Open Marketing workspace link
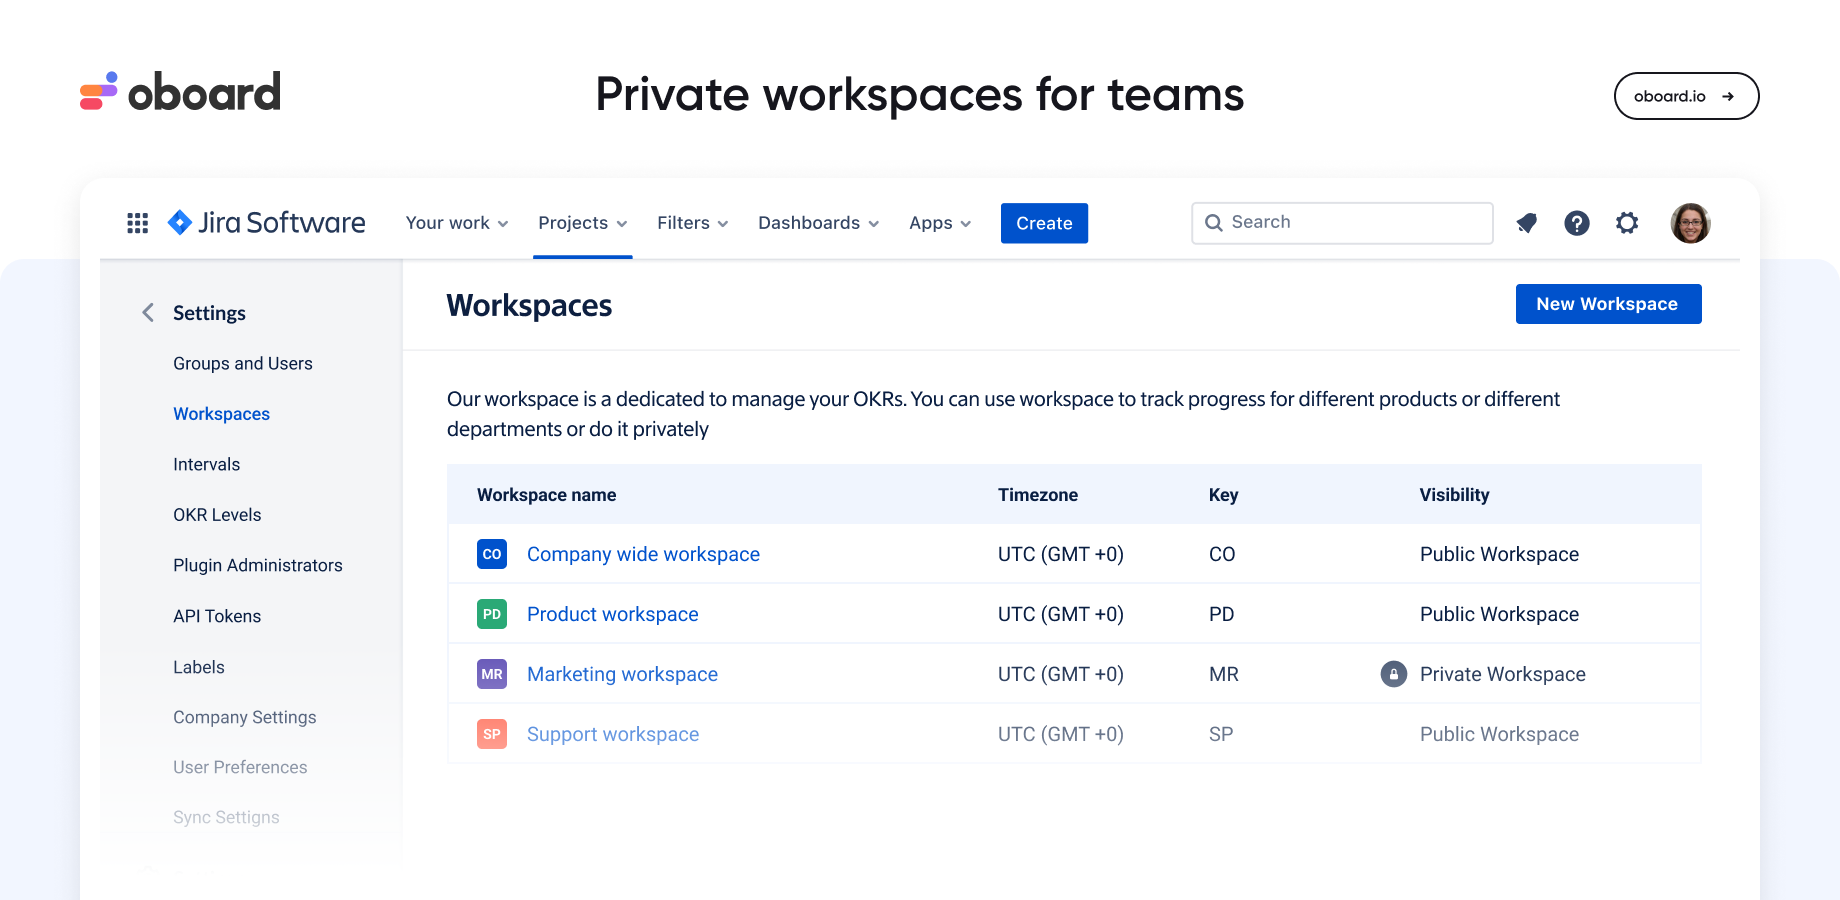Screen dimensions: 1840x900 [622, 674]
